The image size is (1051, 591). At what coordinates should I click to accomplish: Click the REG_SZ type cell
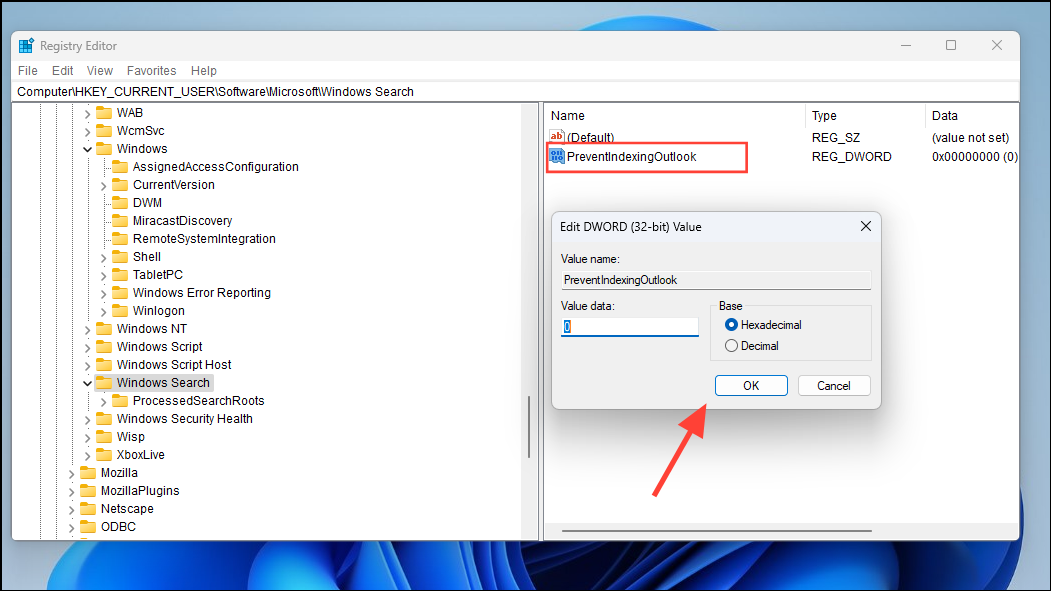click(x=835, y=137)
